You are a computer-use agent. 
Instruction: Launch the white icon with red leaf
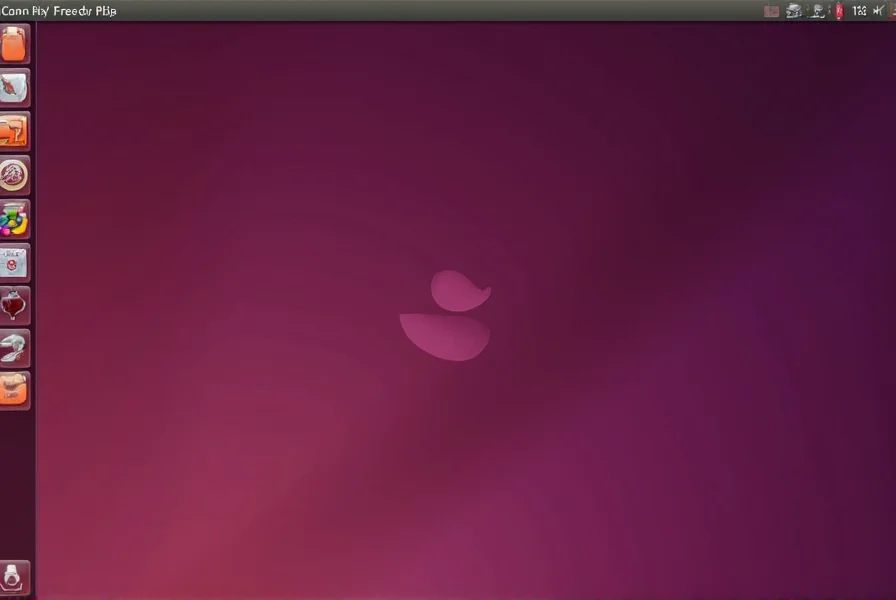point(14,88)
